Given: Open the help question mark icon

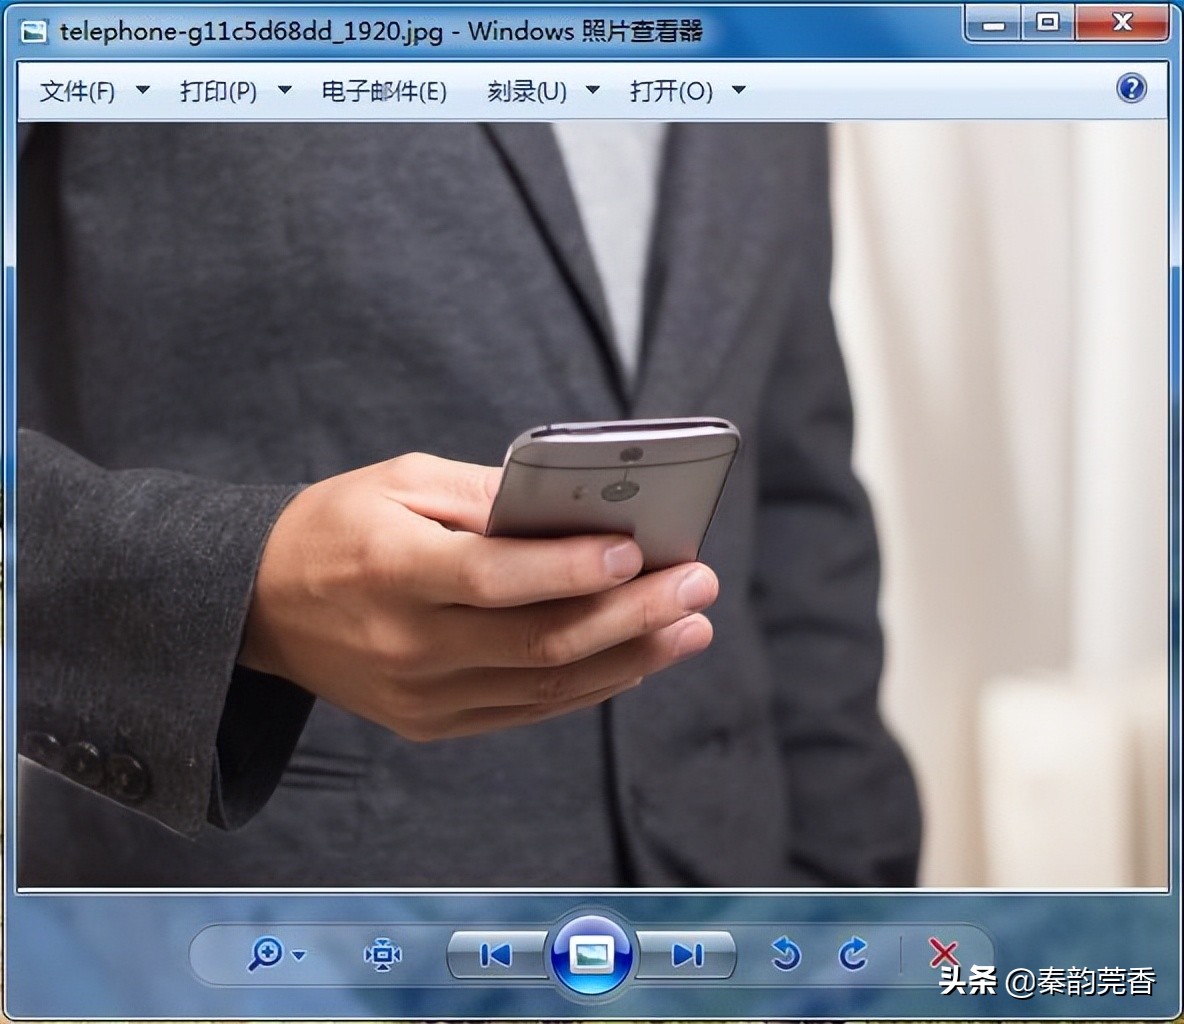Looking at the screenshot, I should [x=1131, y=89].
